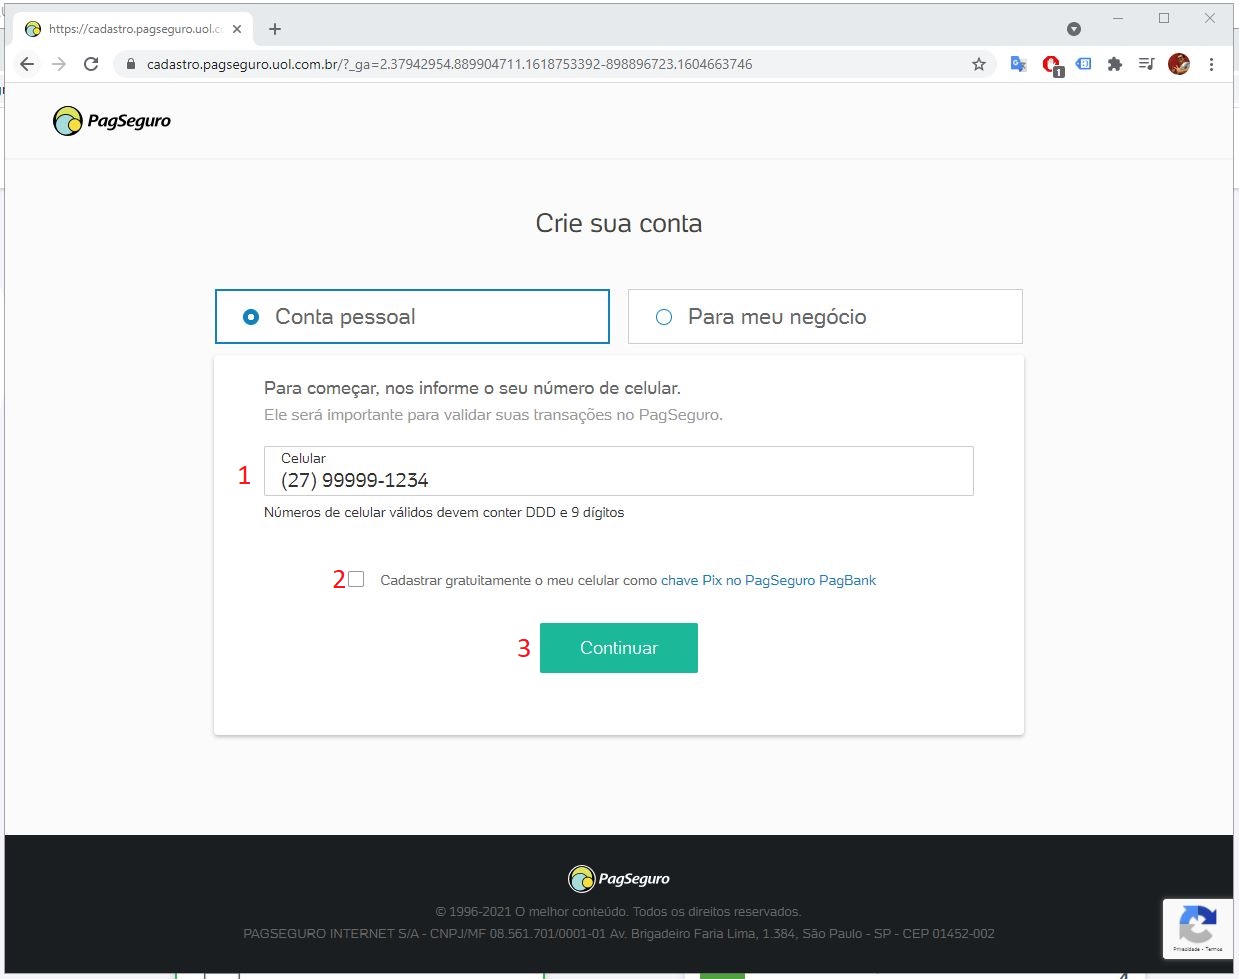Reload the PagSeguro page
Viewport: 1239px width, 979px height.
(91, 64)
